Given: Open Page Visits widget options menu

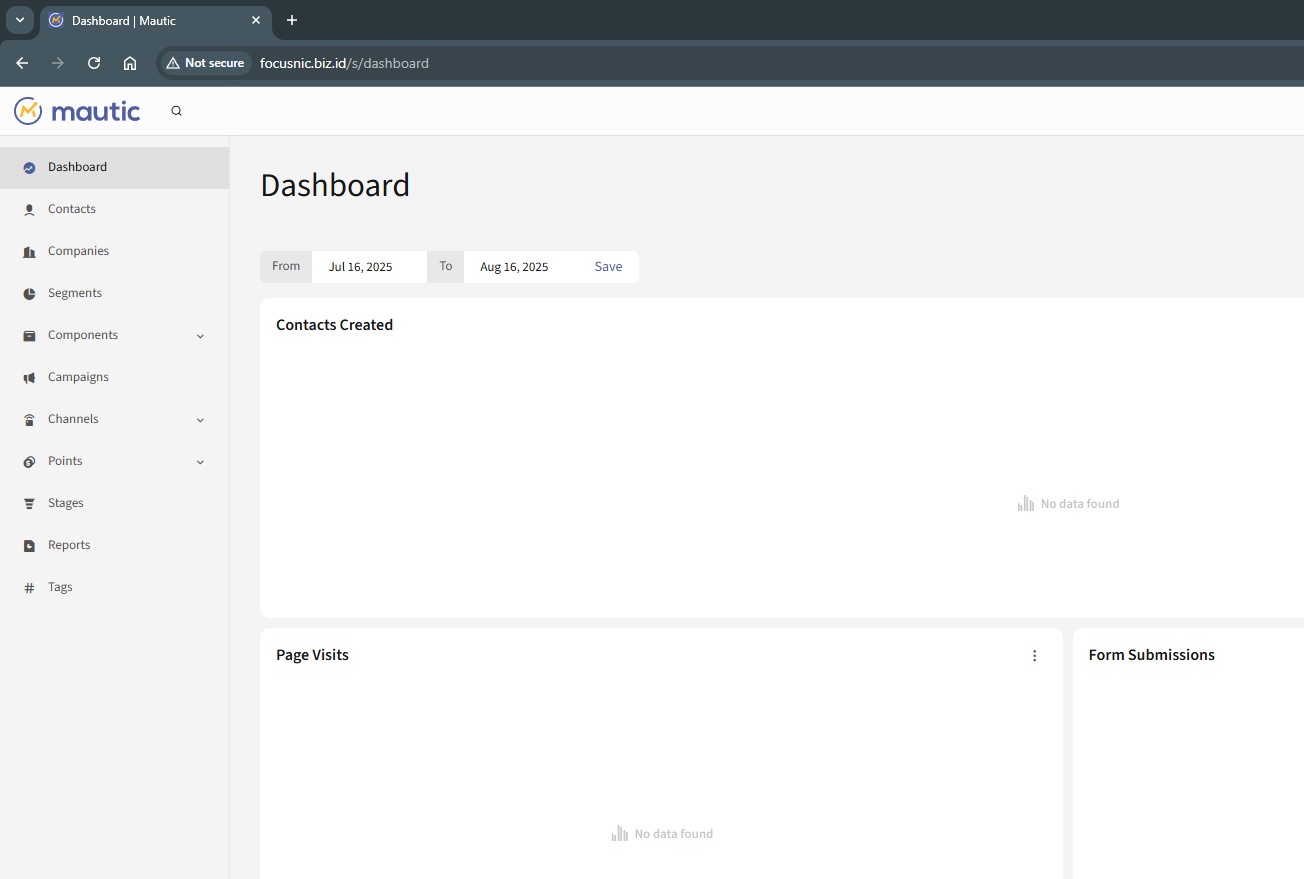Looking at the screenshot, I should tap(1034, 656).
